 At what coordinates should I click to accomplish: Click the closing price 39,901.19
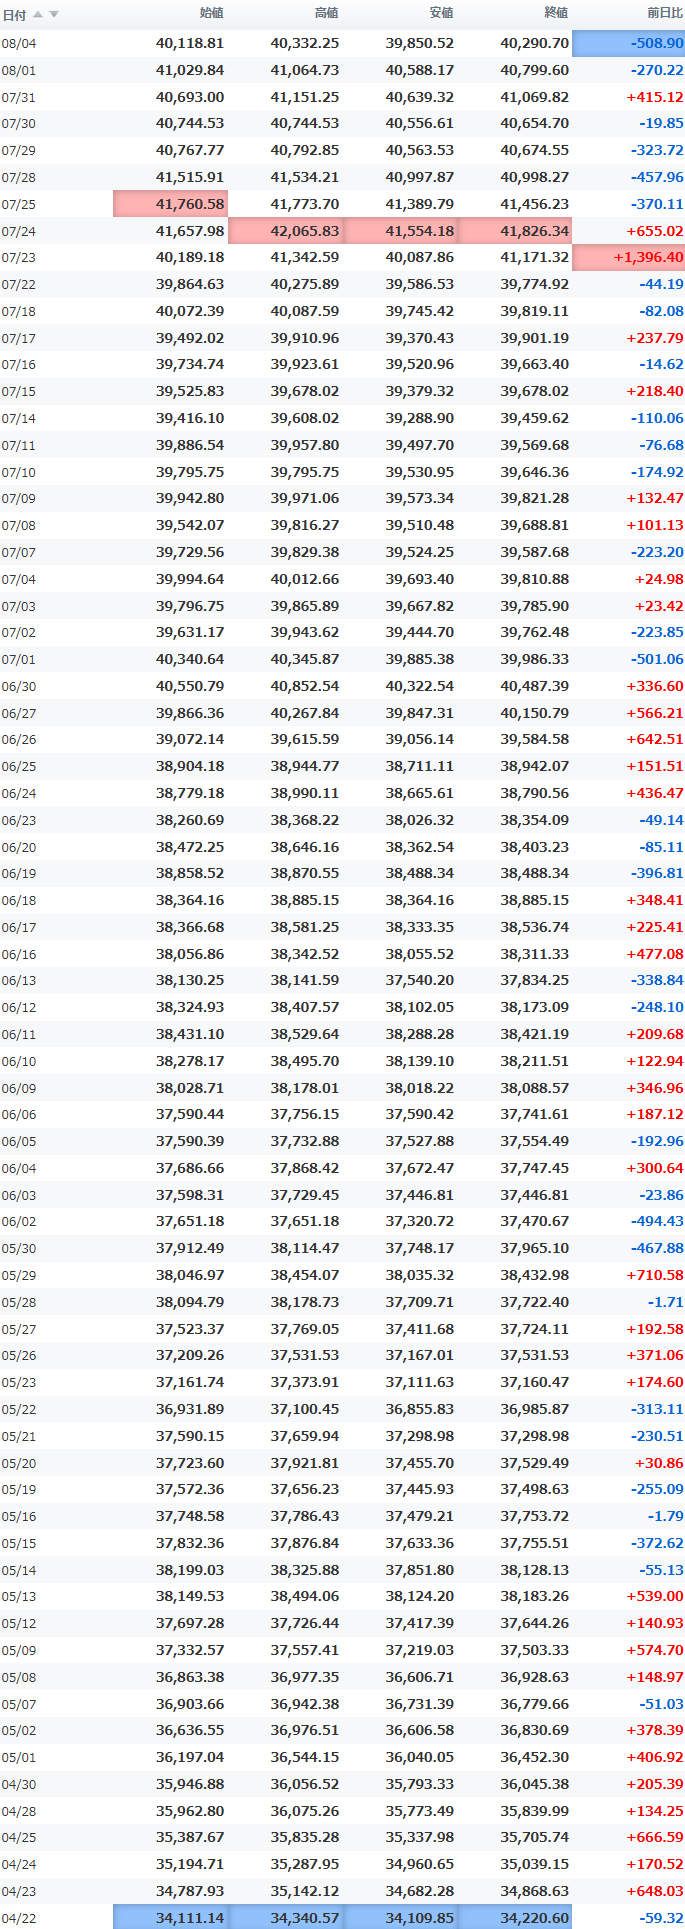click(x=534, y=338)
